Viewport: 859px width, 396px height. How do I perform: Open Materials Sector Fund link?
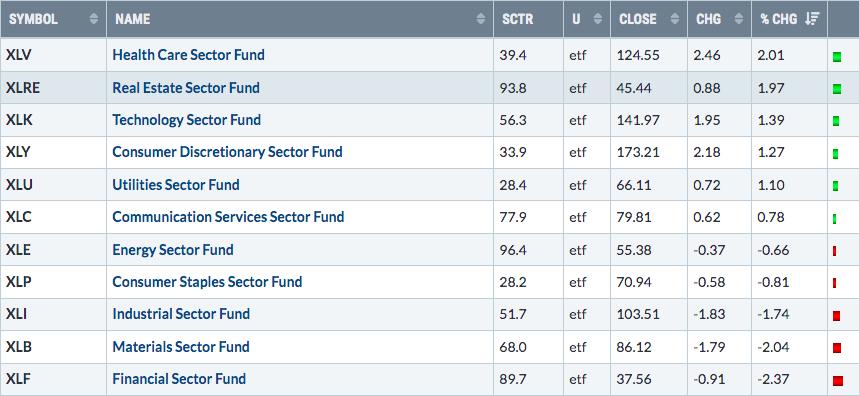(181, 347)
